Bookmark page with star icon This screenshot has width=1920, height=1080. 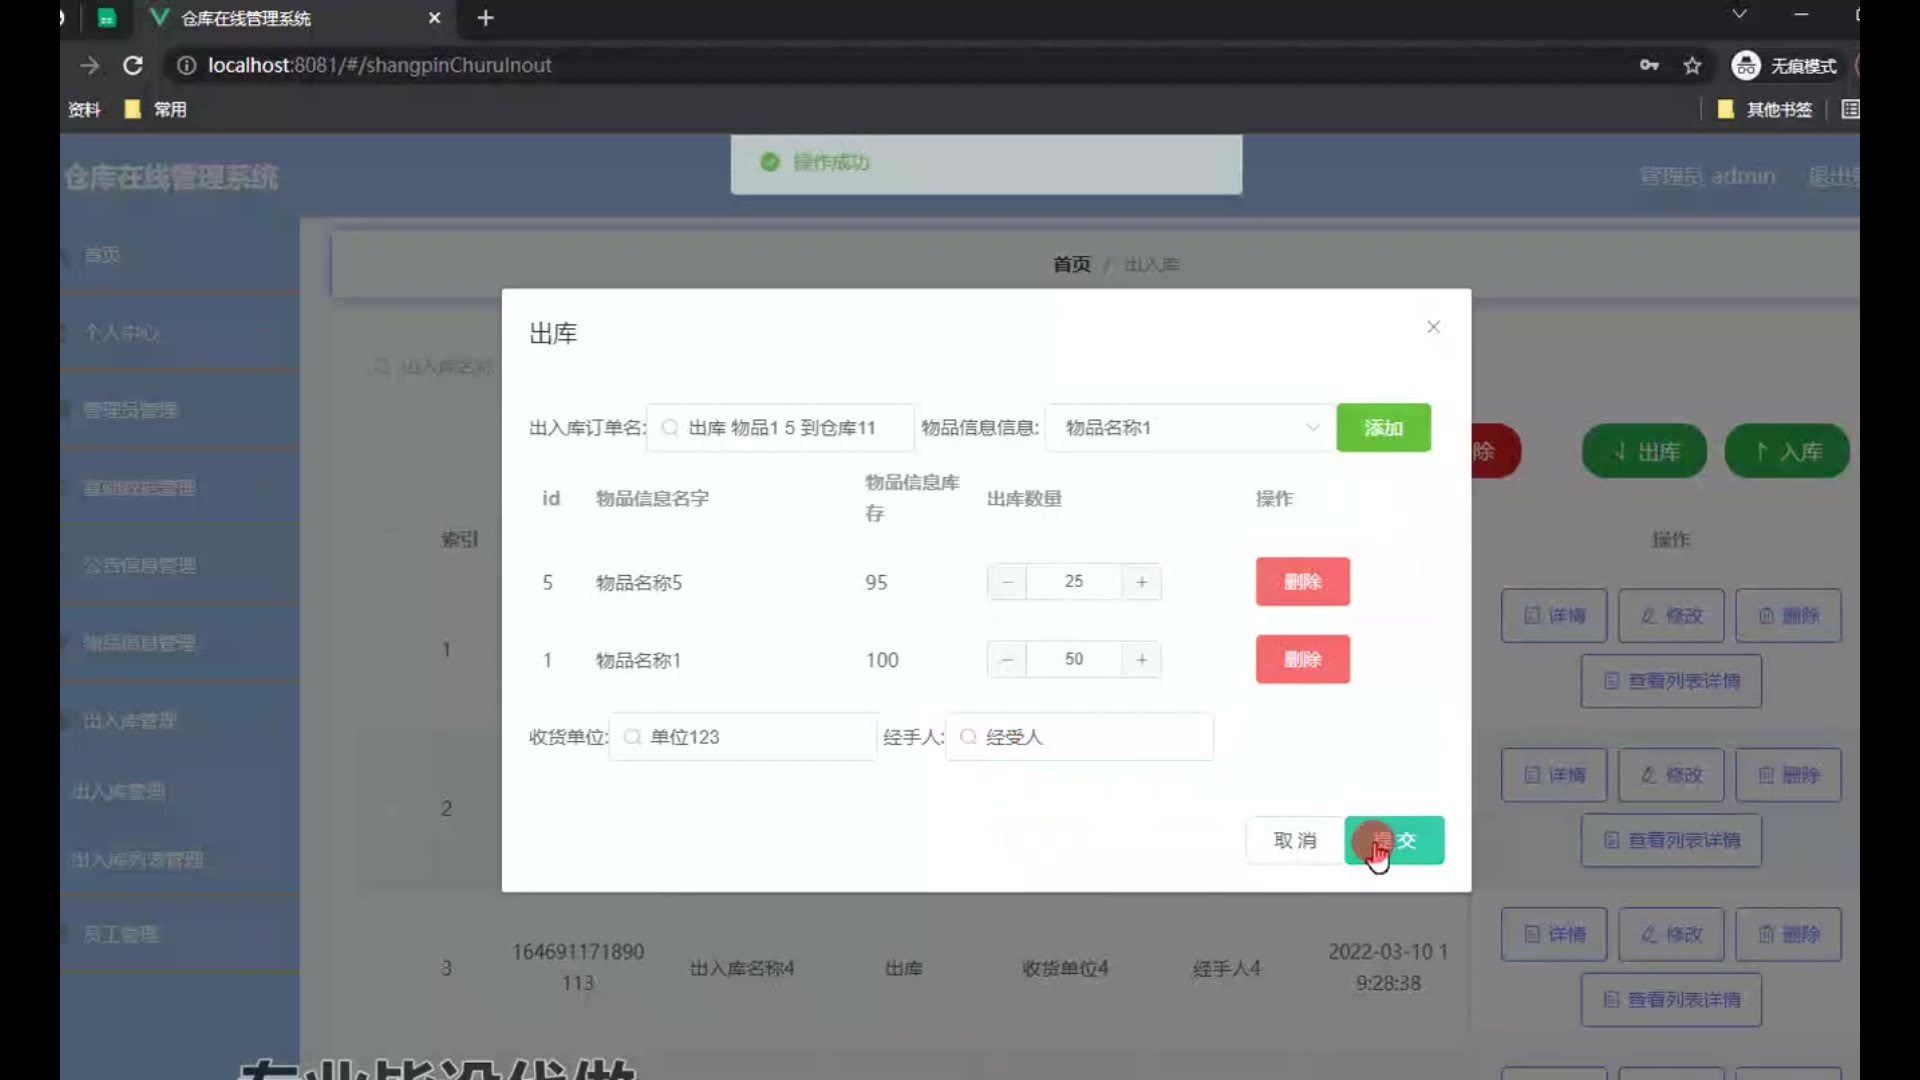click(1692, 66)
